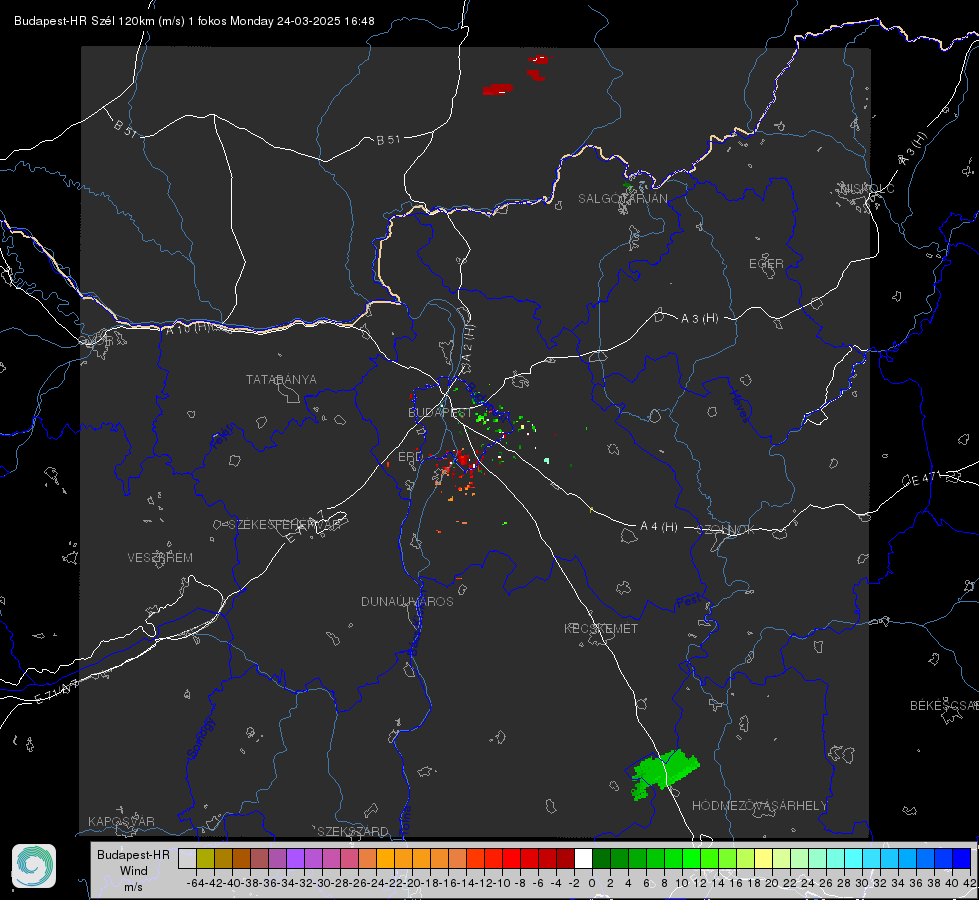Screen dimensions: 979x900
Task: Click the SZEKSZARD city label
Action: pos(353,831)
